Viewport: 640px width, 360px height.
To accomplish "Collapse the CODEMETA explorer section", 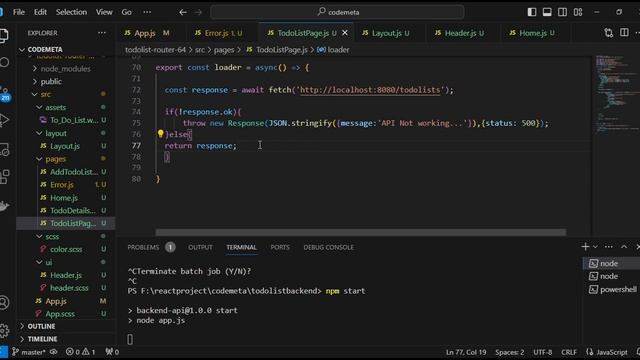I will click(x=45, y=50).
